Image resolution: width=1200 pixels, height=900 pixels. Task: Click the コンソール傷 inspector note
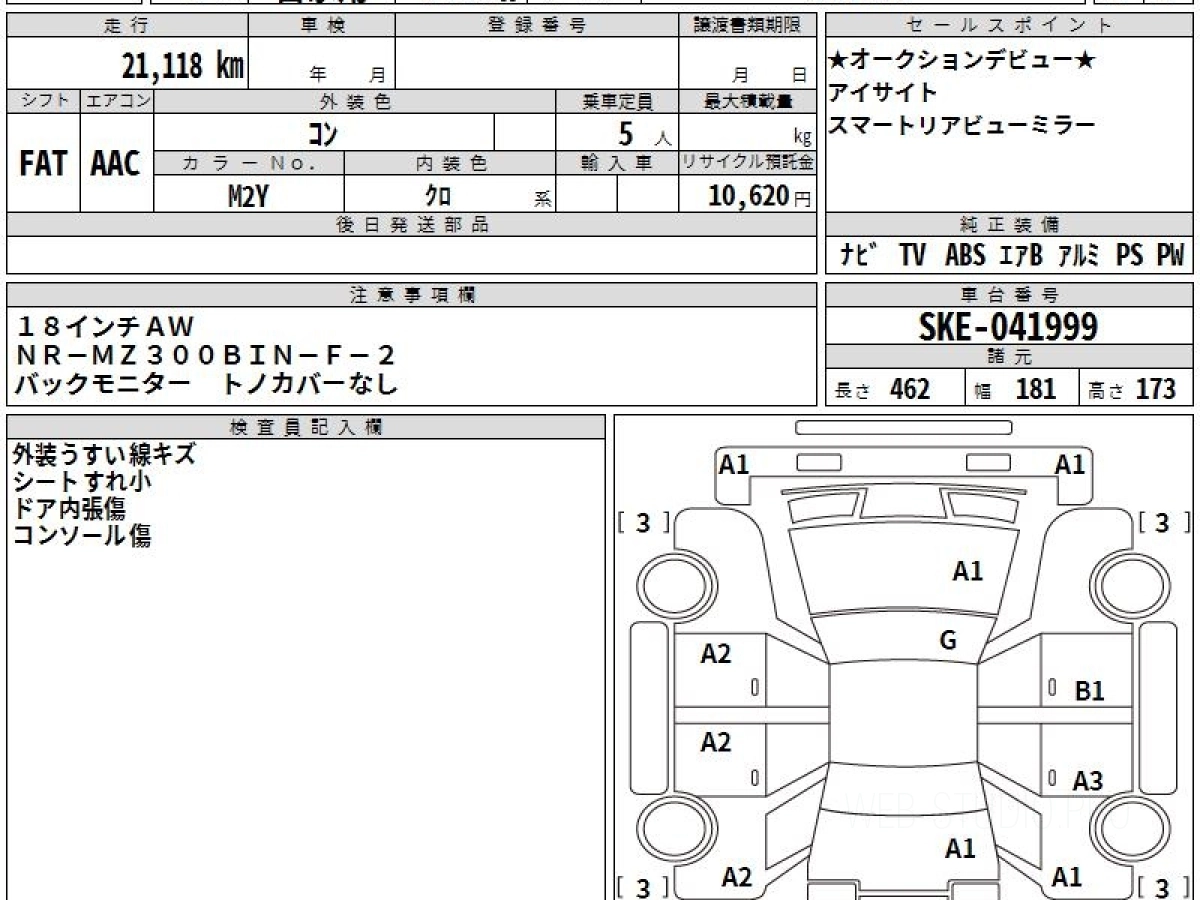coord(82,535)
